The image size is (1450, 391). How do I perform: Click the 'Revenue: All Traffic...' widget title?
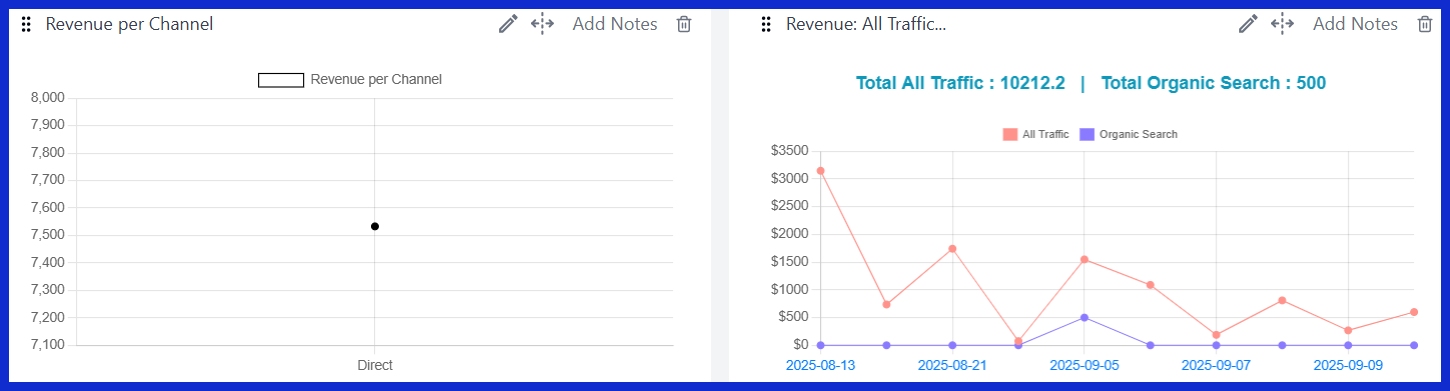tap(866, 24)
